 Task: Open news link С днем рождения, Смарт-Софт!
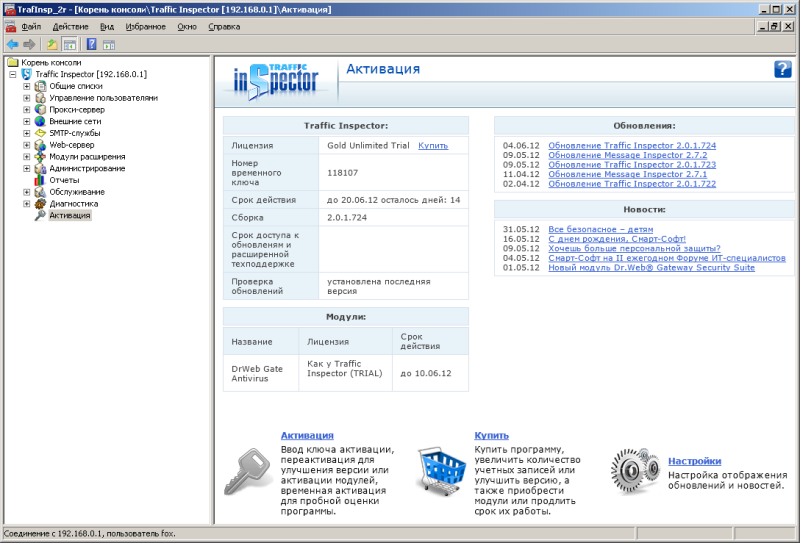[617, 239]
